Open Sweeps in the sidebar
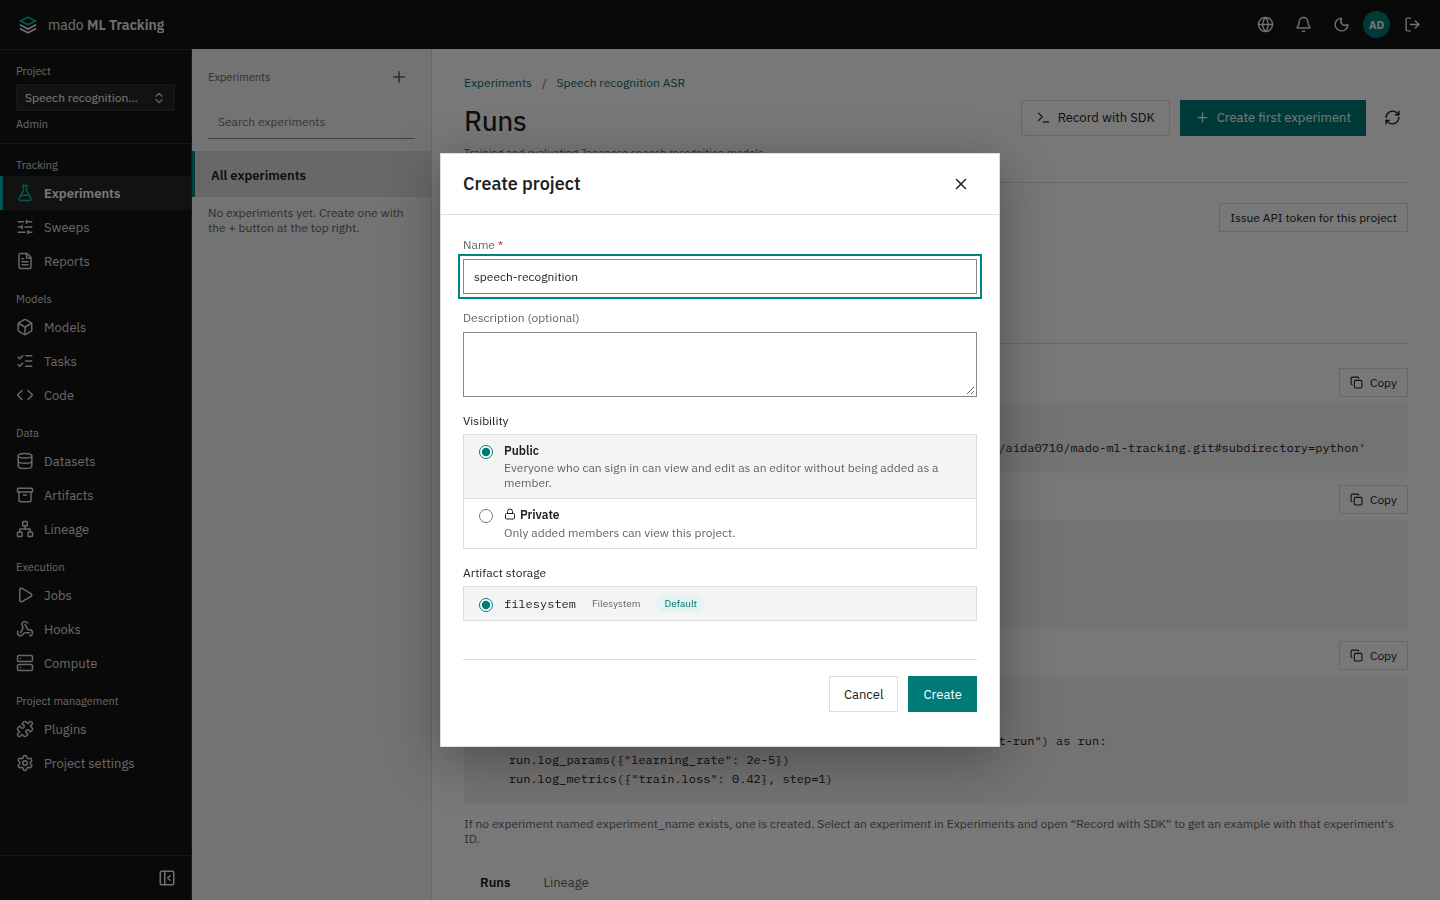Viewport: 1440px width, 900px height. click(96, 227)
